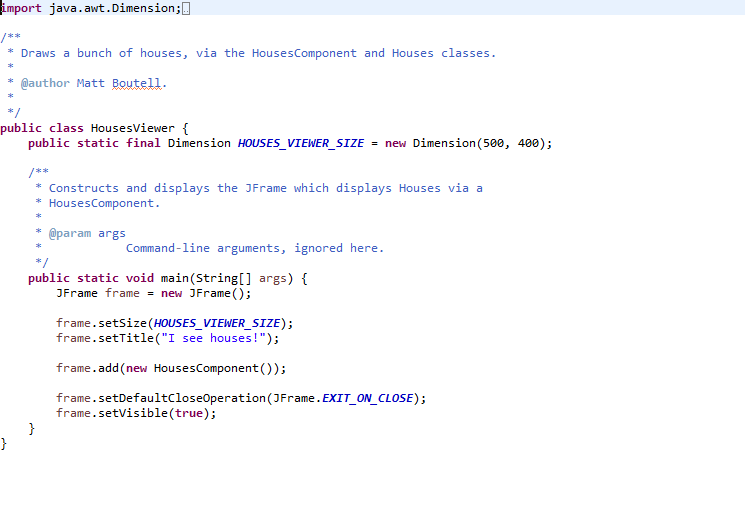745x522 pixels.
Task: Click 'HOUSES_VIEWER_SIZE' inside the setSize call
Action: point(217,323)
